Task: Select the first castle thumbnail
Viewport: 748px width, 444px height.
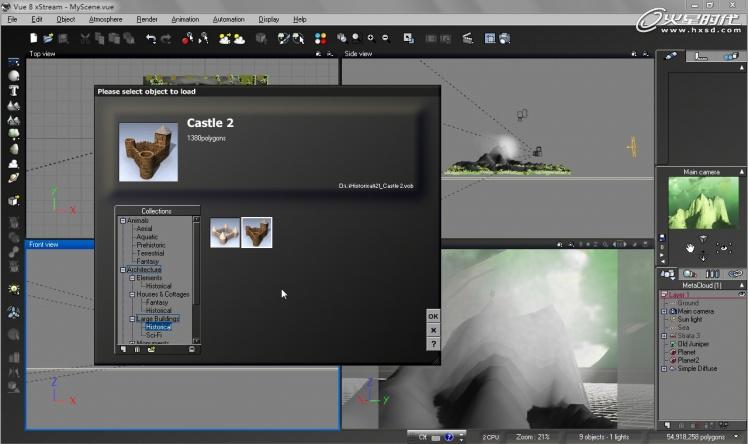Action: (x=225, y=232)
